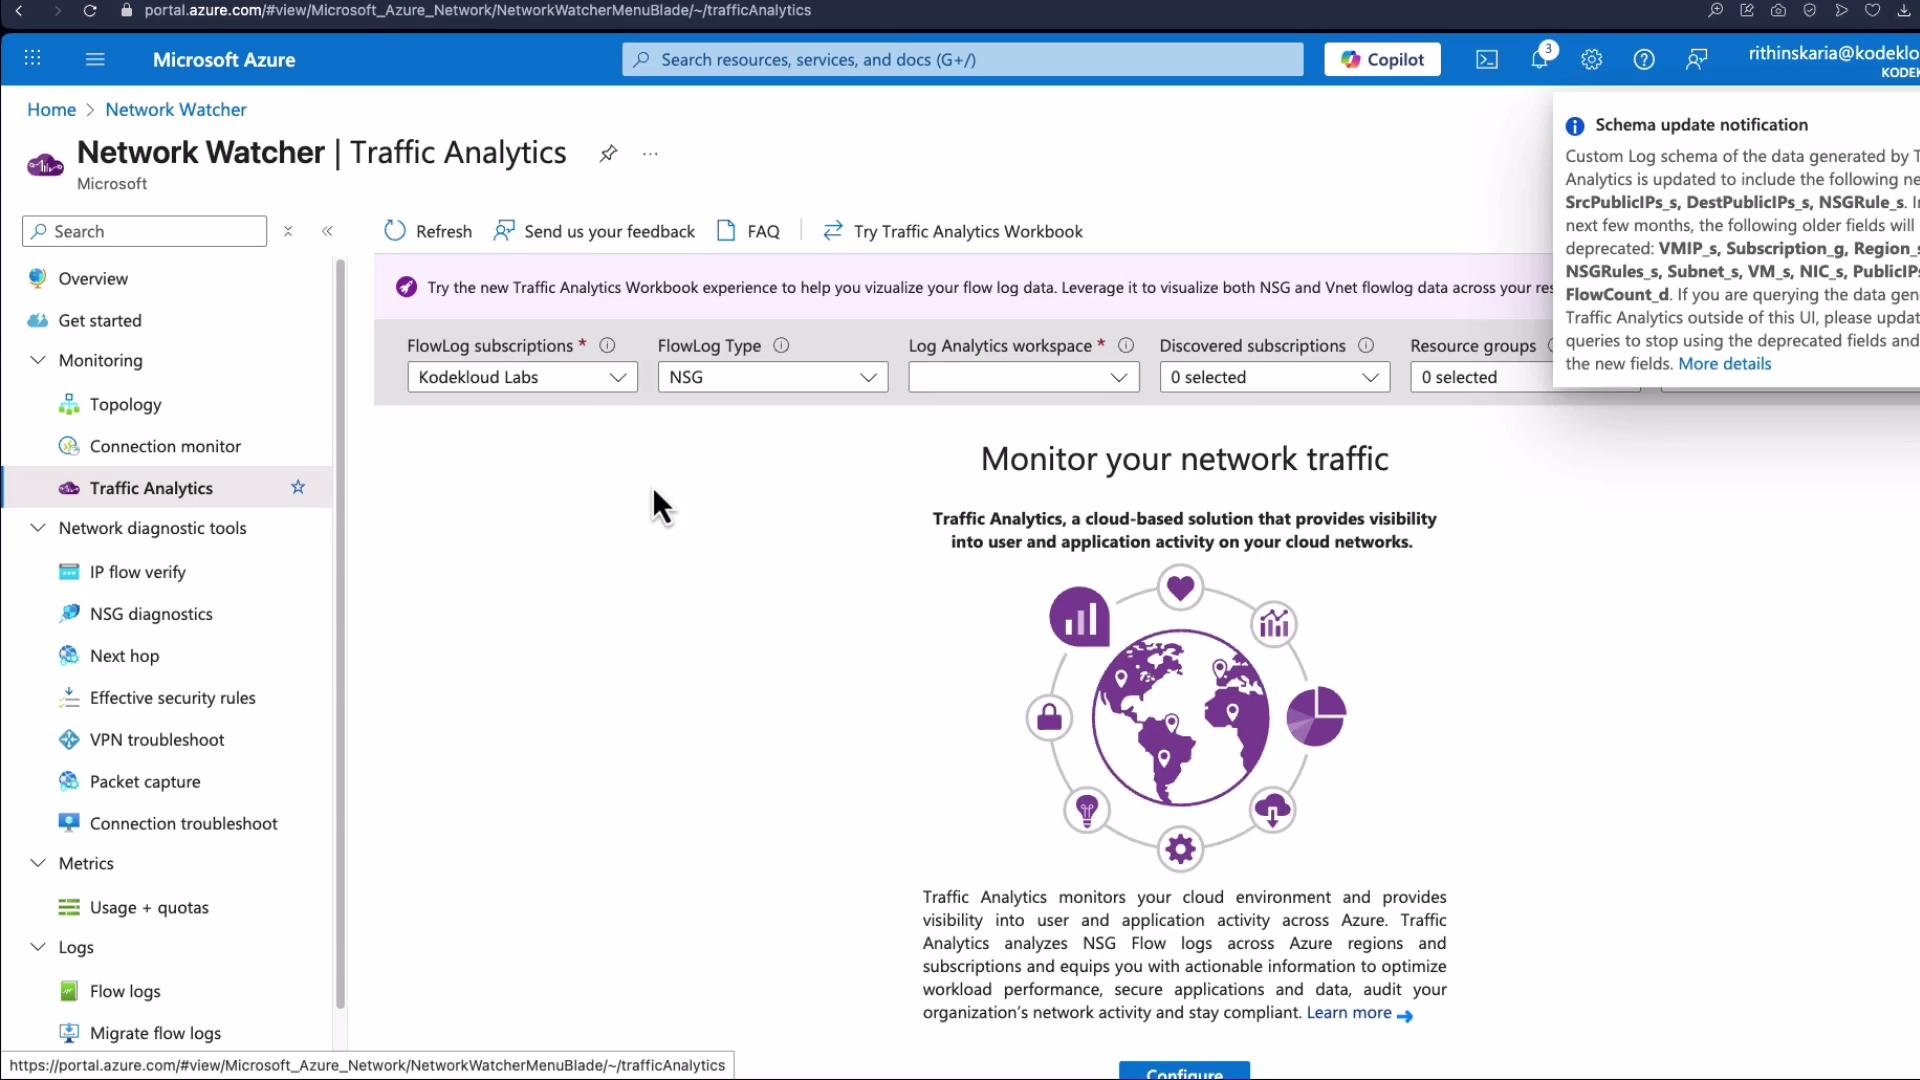Image resolution: width=1920 pixels, height=1080 pixels.
Task: Collapse the Metrics section
Action: point(38,863)
